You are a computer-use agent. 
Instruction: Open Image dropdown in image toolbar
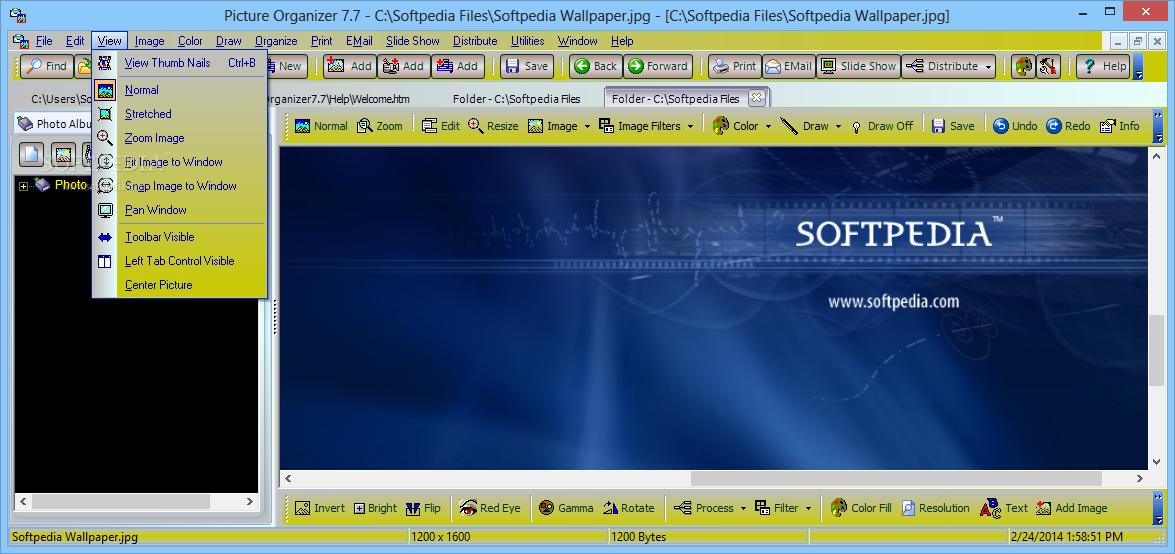coord(588,126)
